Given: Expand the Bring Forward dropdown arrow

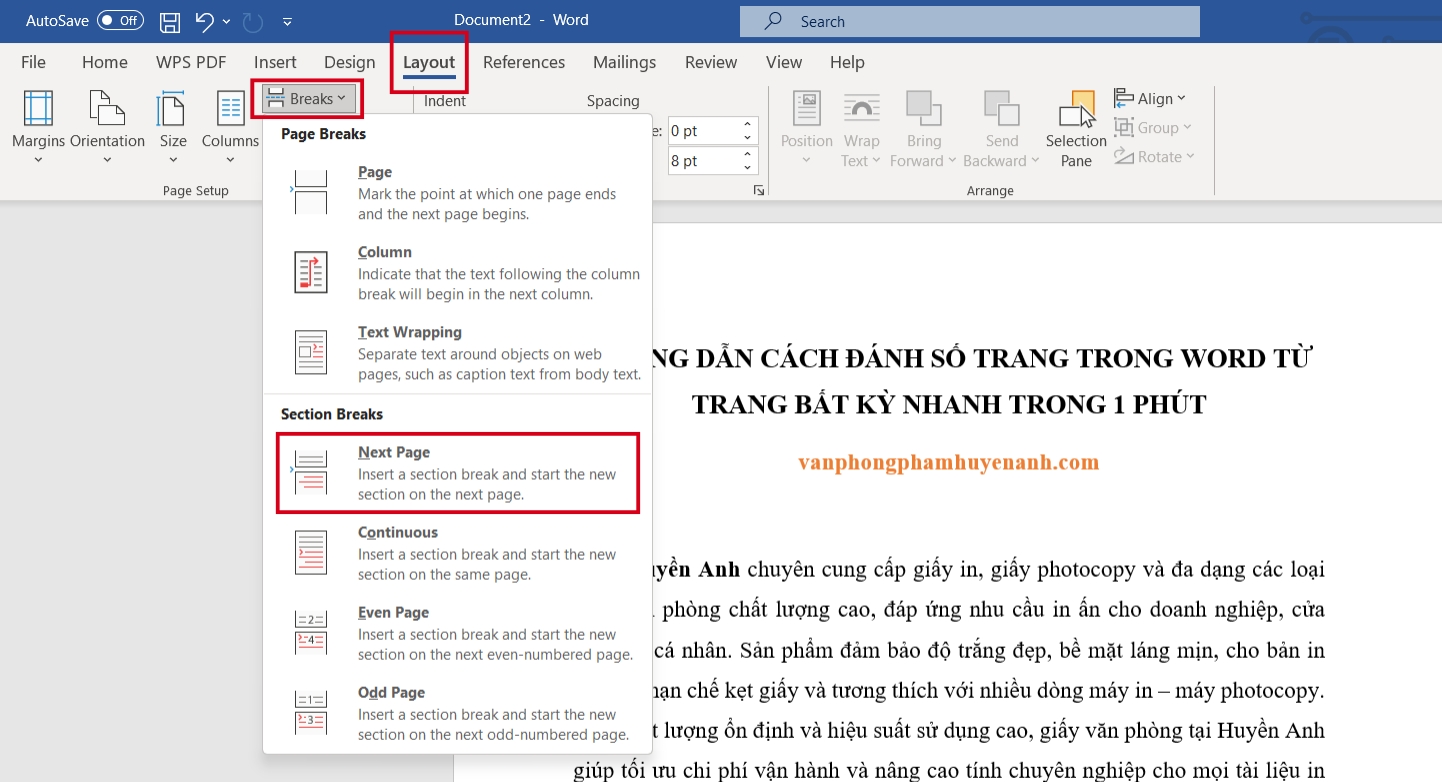Looking at the screenshot, I should point(952,161).
